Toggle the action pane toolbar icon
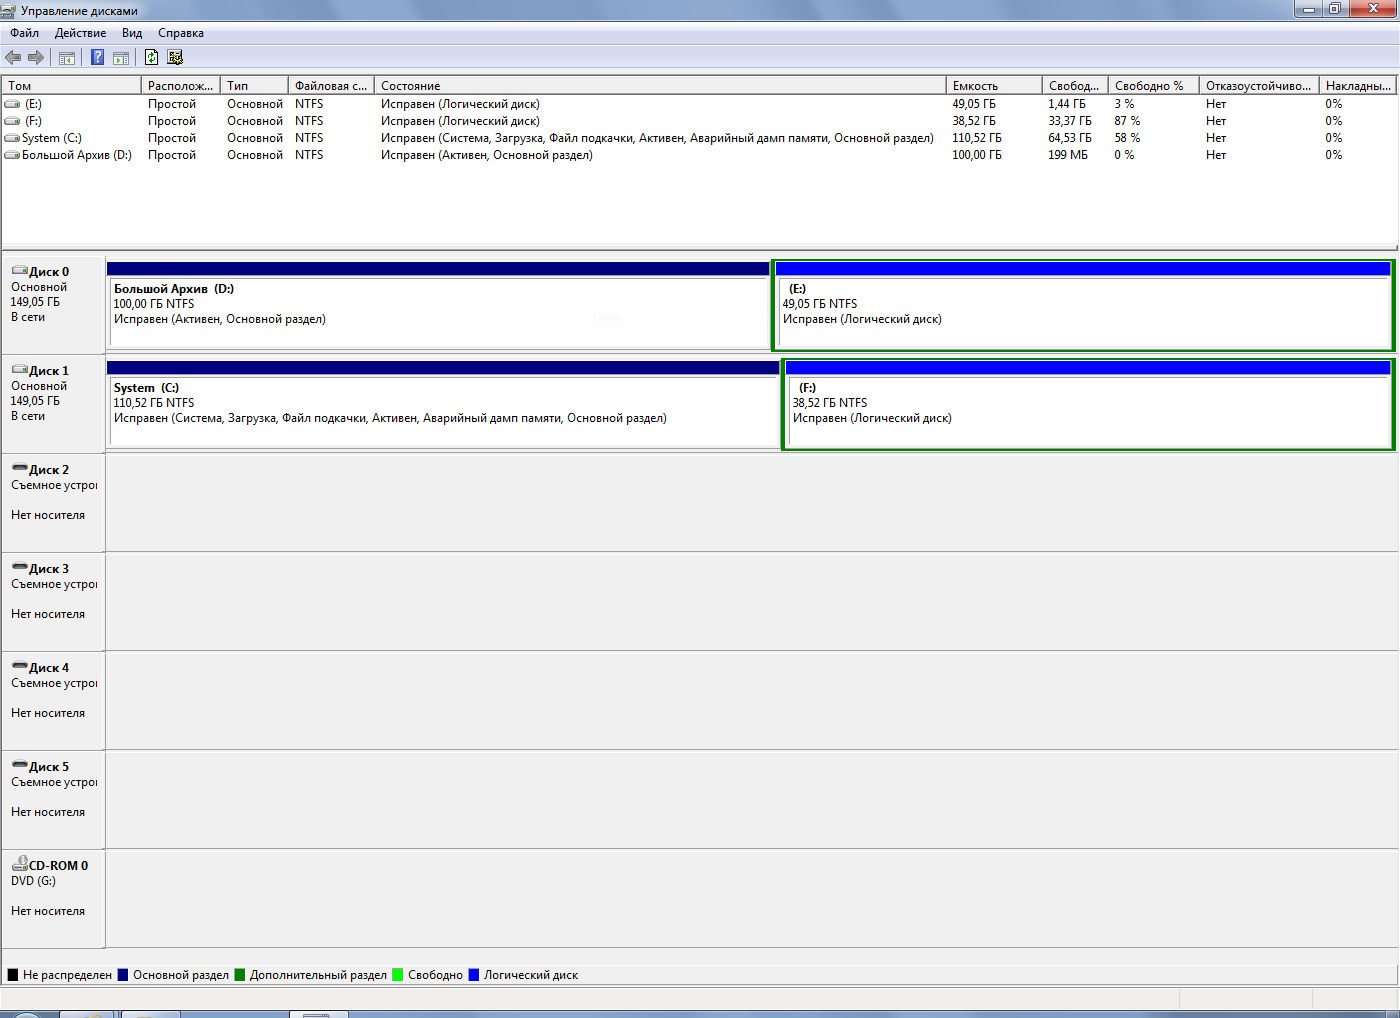Screen dimensions: 1400x1018 pos(121,58)
